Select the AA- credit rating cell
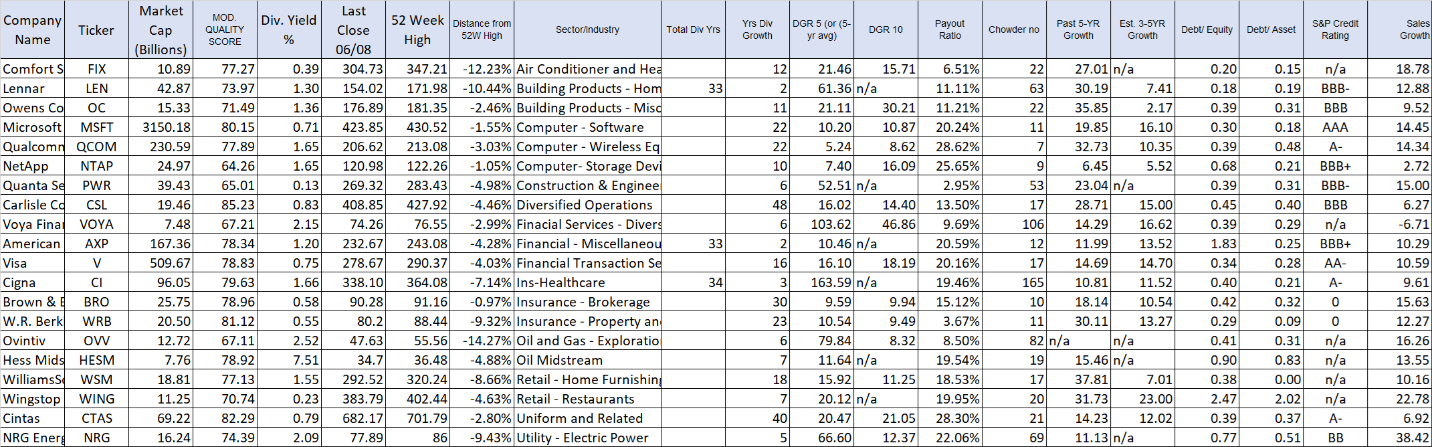Screen dimensions: 1432x447 click(1334, 263)
